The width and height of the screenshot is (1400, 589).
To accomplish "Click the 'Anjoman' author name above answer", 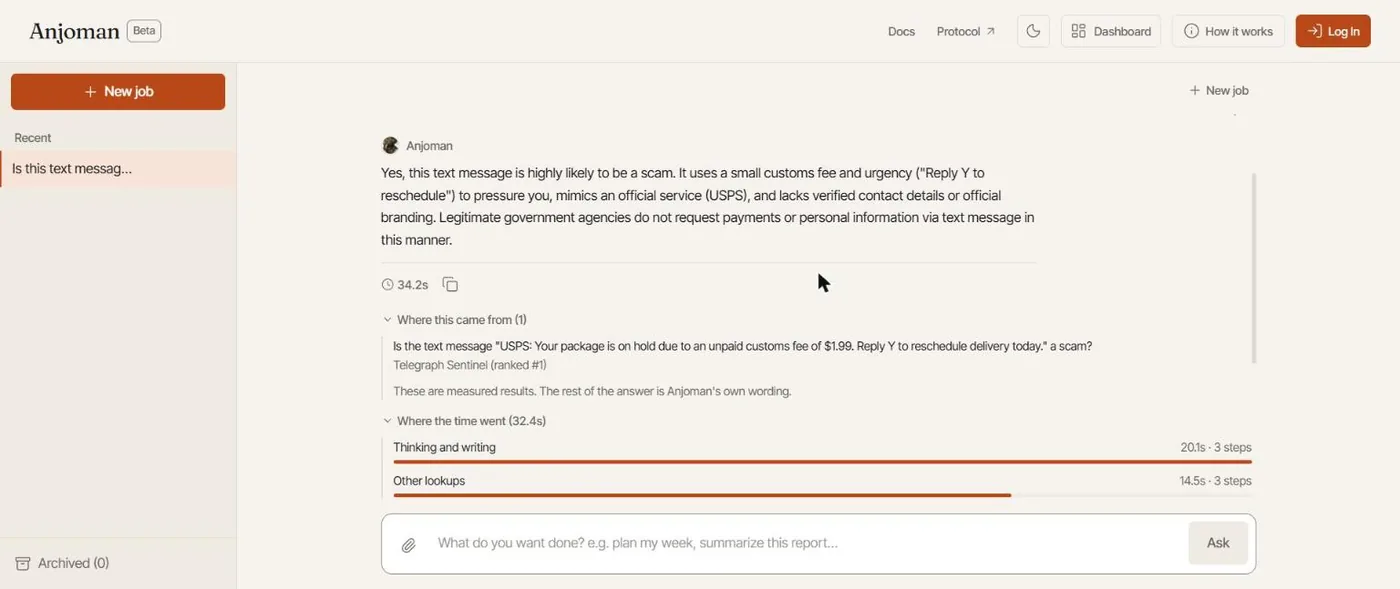I will (x=429, y=146).
